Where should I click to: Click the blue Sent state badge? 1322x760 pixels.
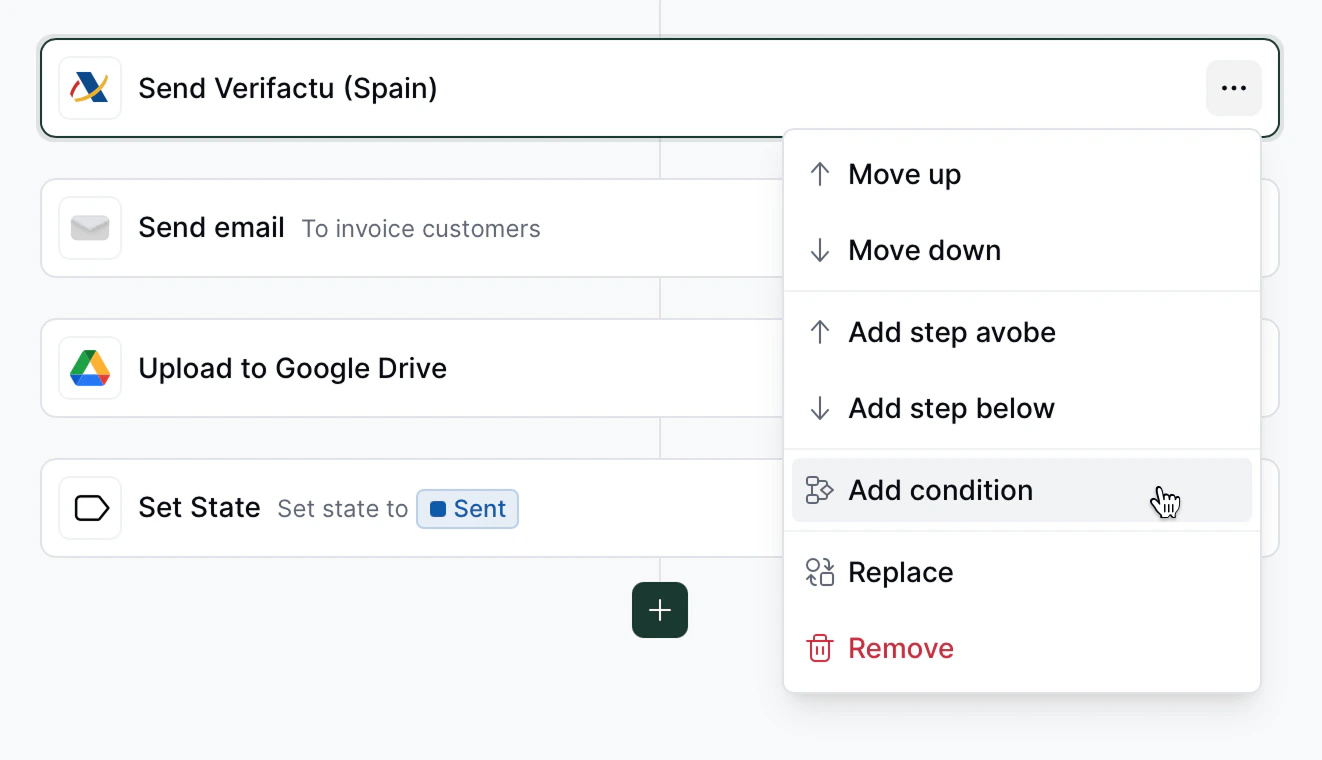[x=468, y=508]
